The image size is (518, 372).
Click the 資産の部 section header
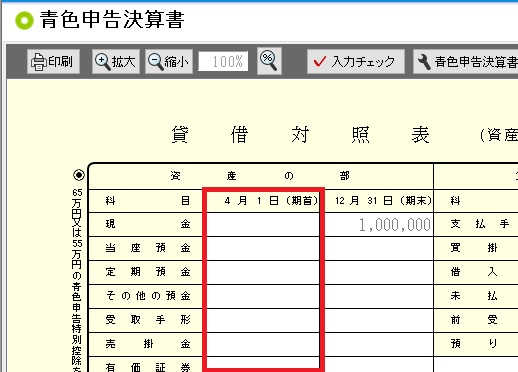click(260, 176)
